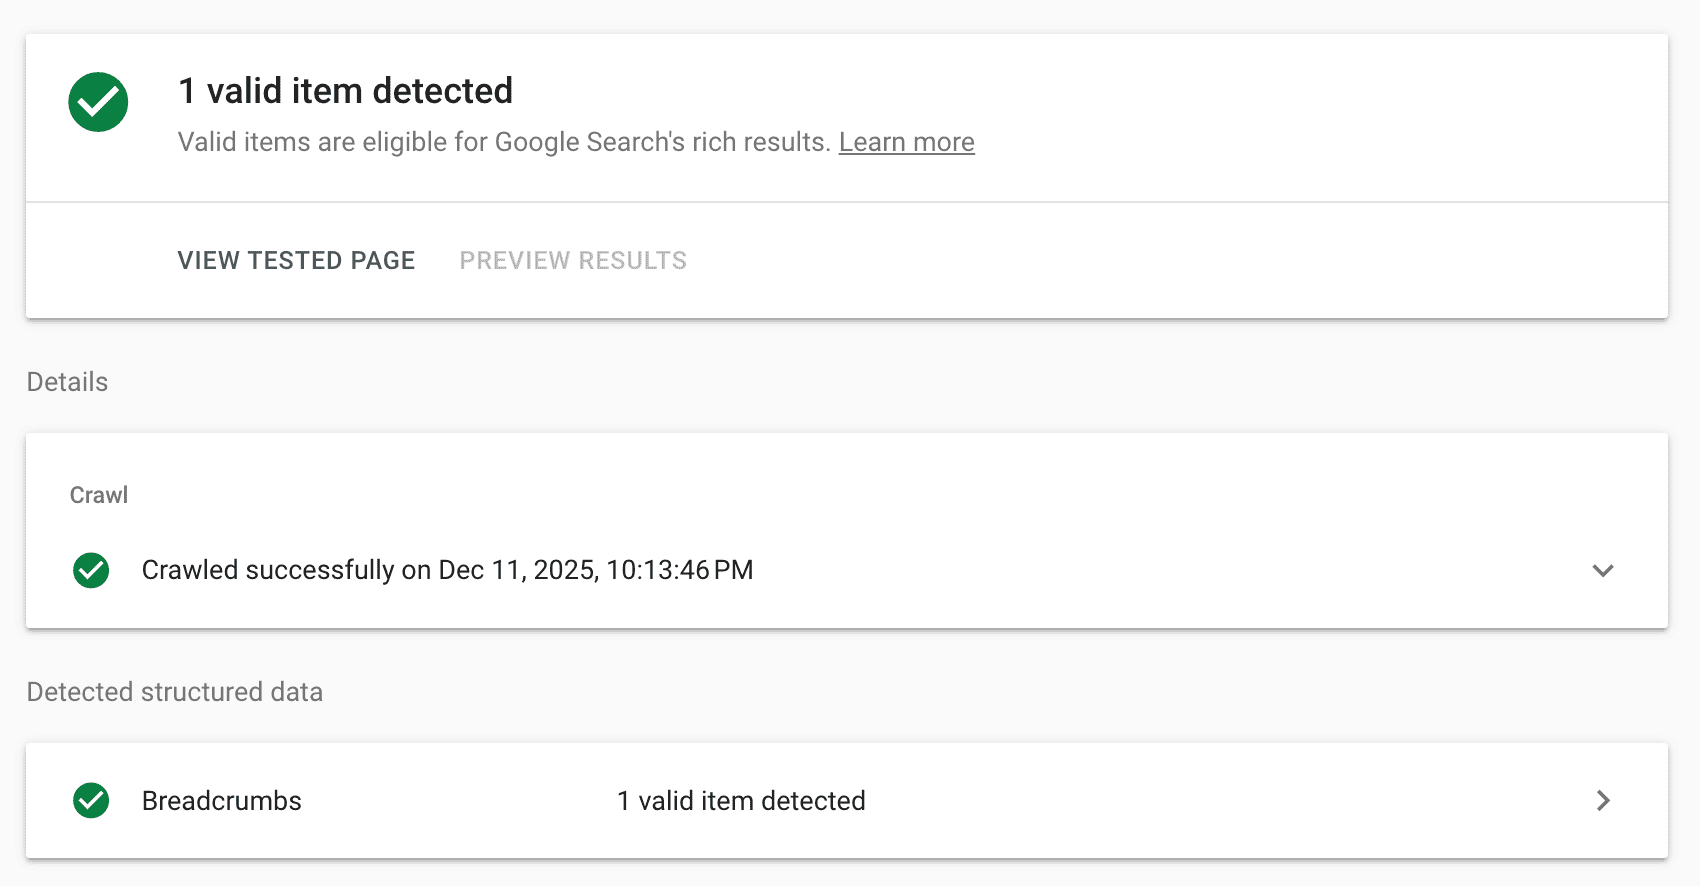Click the green check icon next to Breadcrumbs
Screen dimensions: 1700x886
point(91,800)
